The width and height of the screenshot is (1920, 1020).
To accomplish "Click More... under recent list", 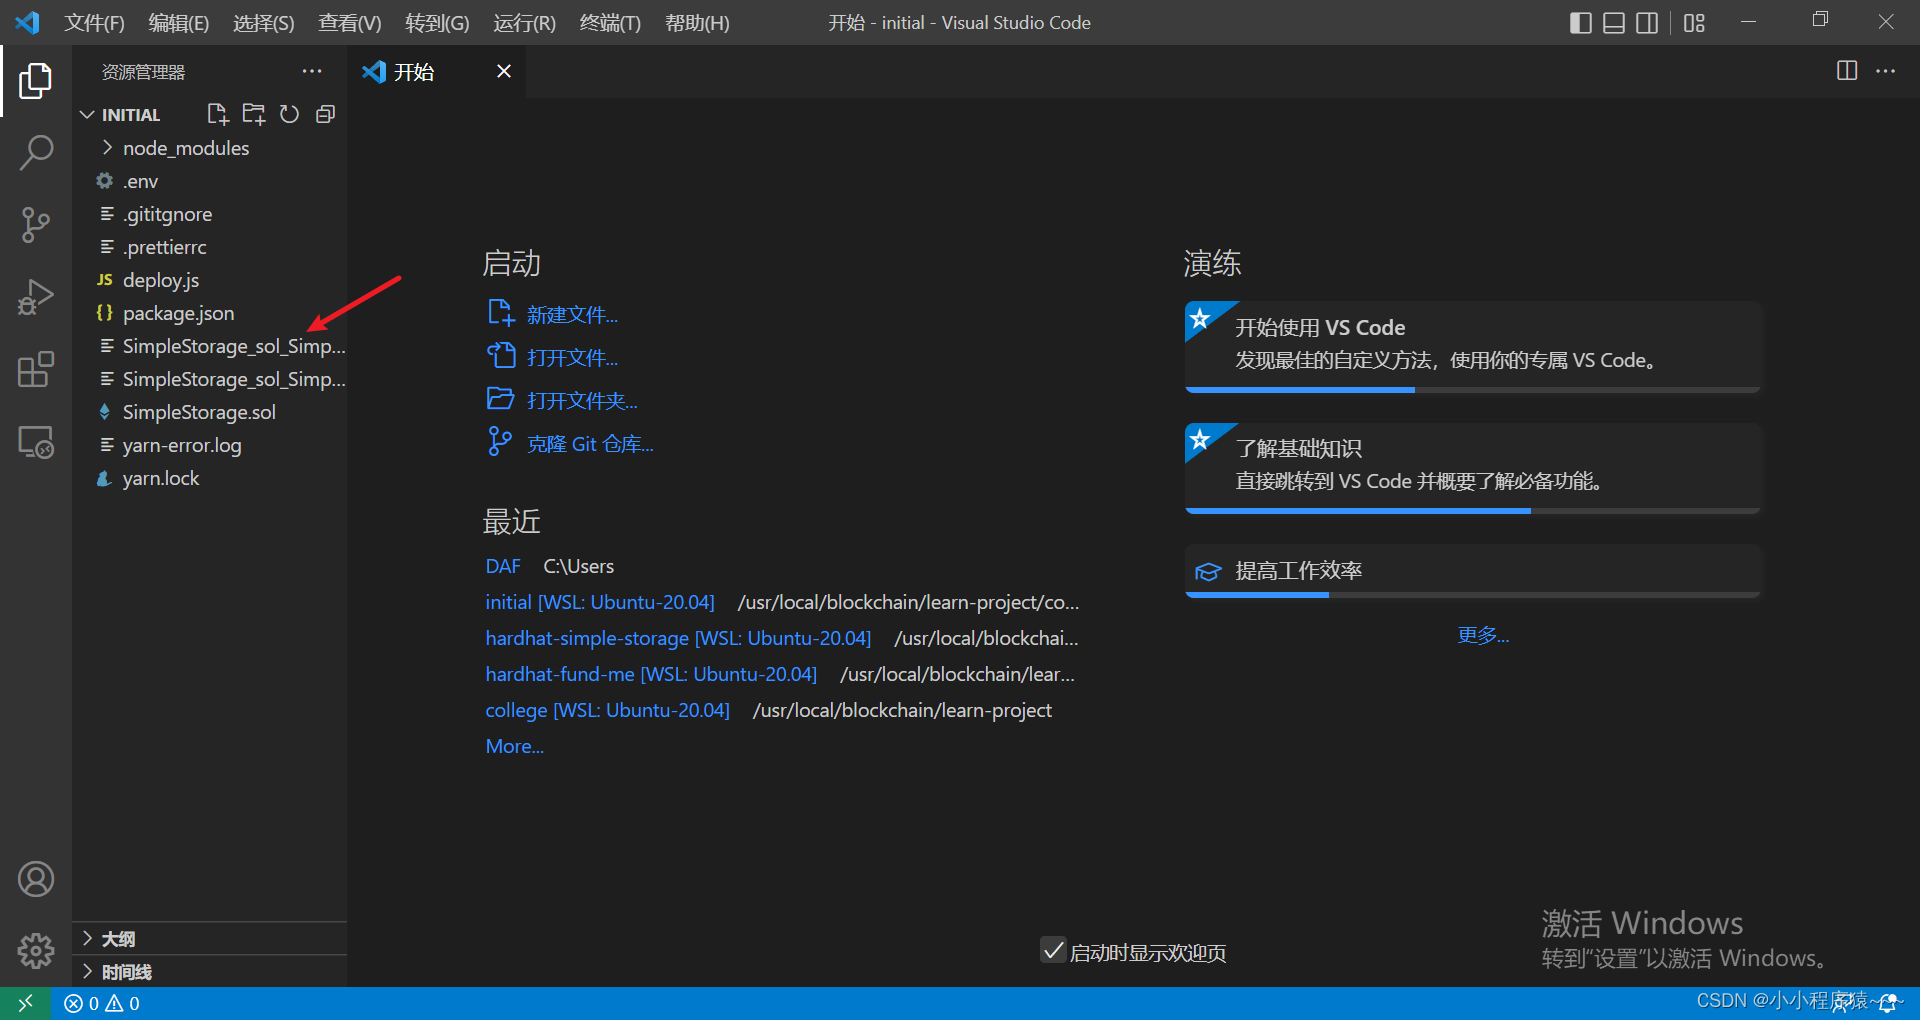I will click(514, 746).
